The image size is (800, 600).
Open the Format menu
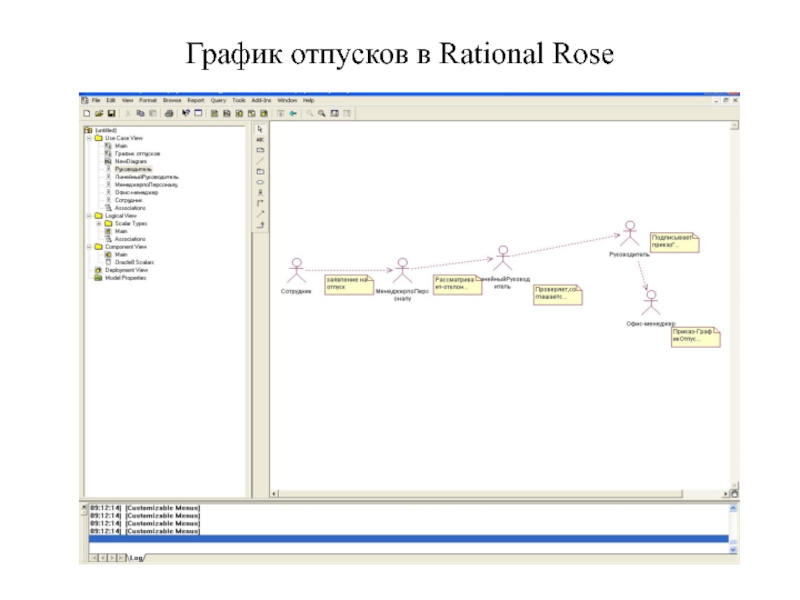pyautogui.click(x=148, y=101)
